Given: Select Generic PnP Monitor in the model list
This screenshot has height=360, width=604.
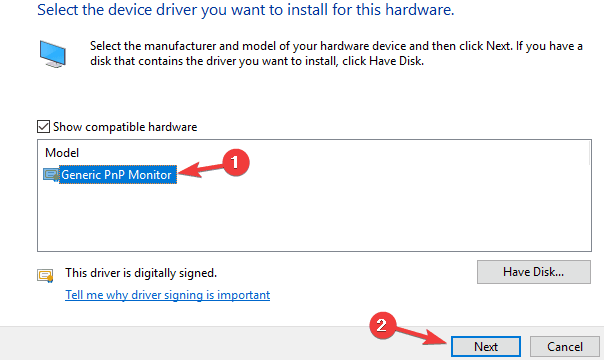Looking at the screenshot, I should pos(117,175).
